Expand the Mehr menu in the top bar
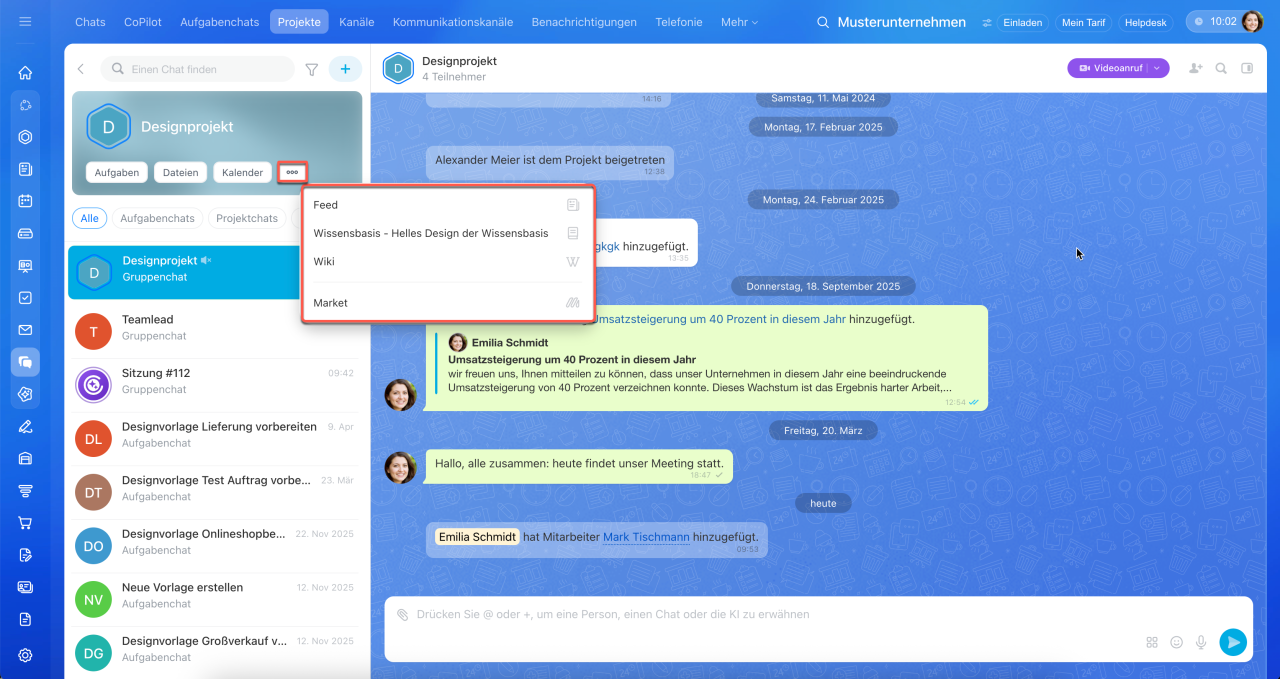The width and height of the screenshot is (1280, 679). pyautogui.click(x=739, y=22)
